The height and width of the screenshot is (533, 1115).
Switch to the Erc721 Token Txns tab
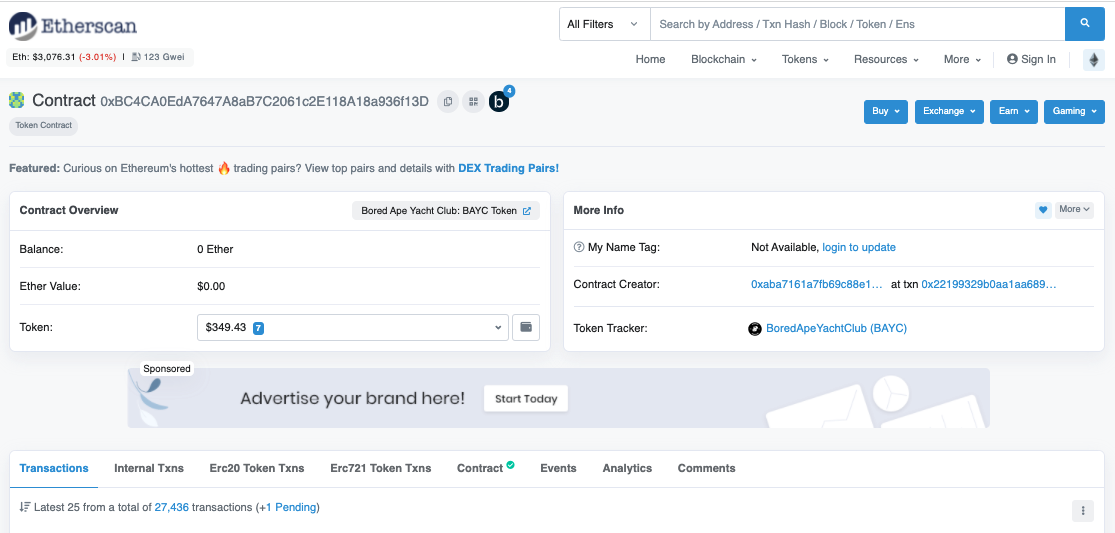click(x=380, y=468)
